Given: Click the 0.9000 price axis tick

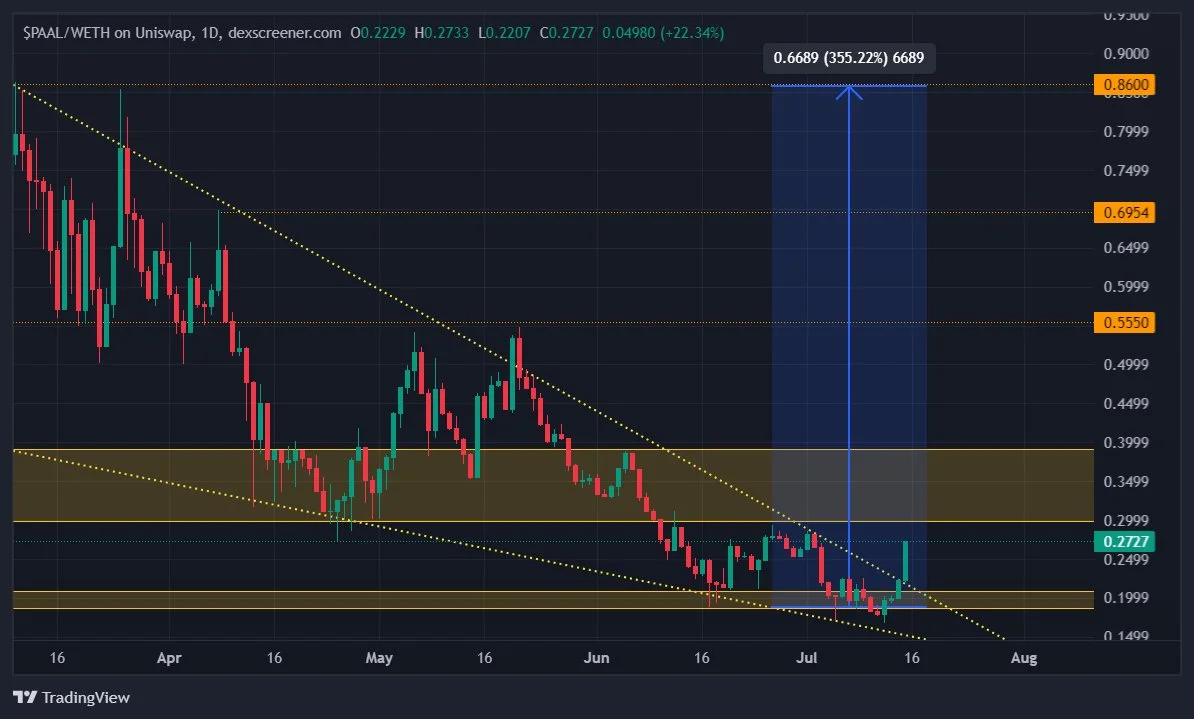Looking at the screenshot, I should tap(1126, 54).
